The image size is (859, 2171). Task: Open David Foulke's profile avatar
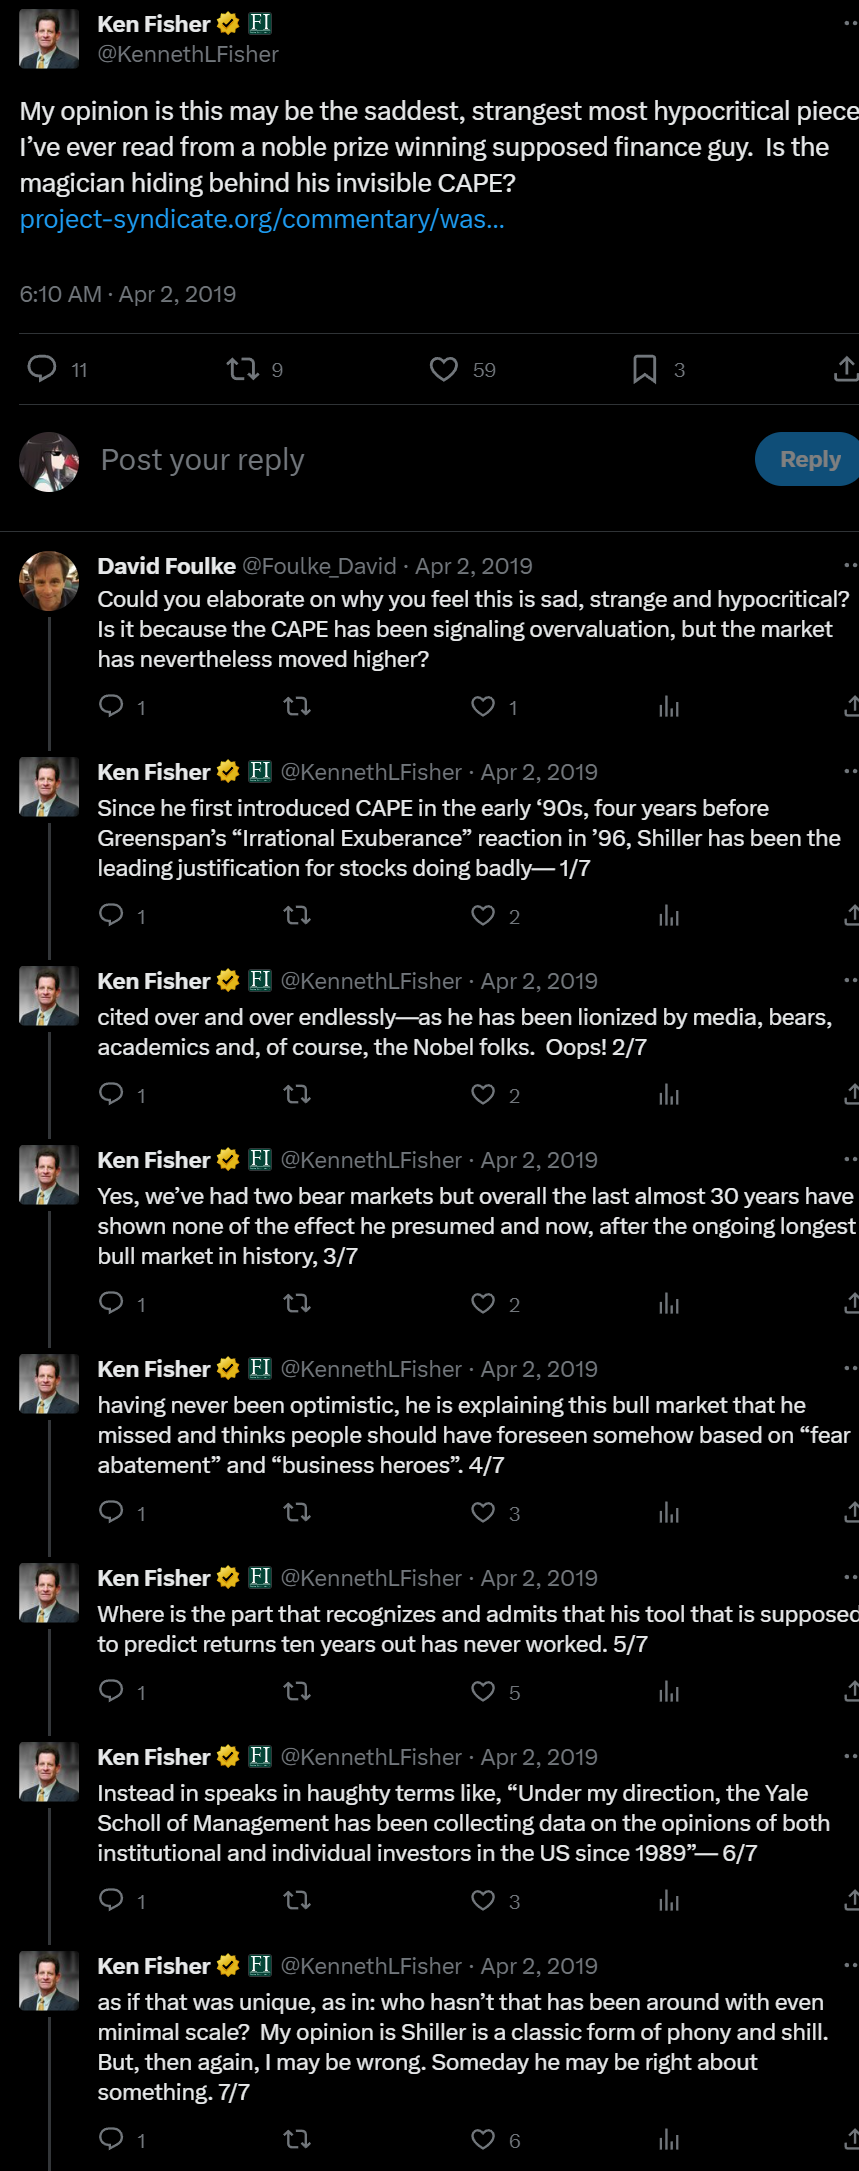49,581
